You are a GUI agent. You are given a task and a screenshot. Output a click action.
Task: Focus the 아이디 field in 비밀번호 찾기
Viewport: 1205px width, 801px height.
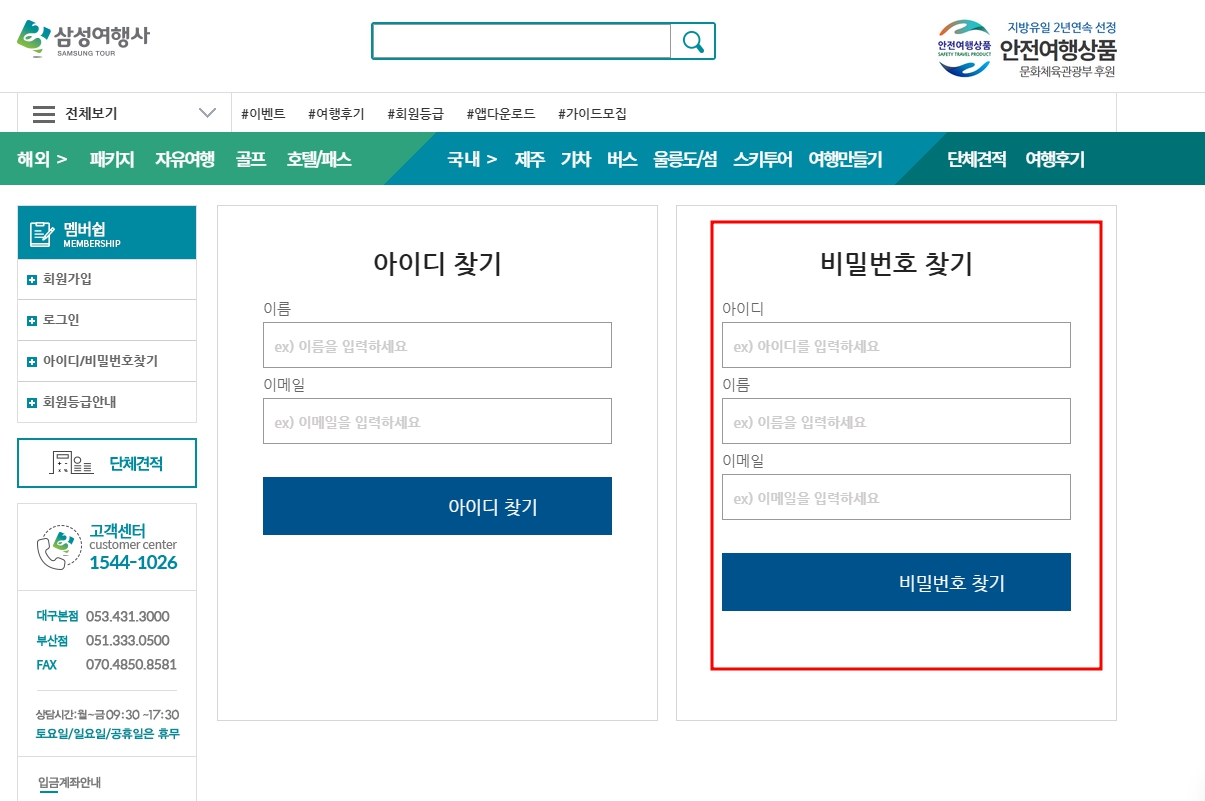[x=896, y=345]
